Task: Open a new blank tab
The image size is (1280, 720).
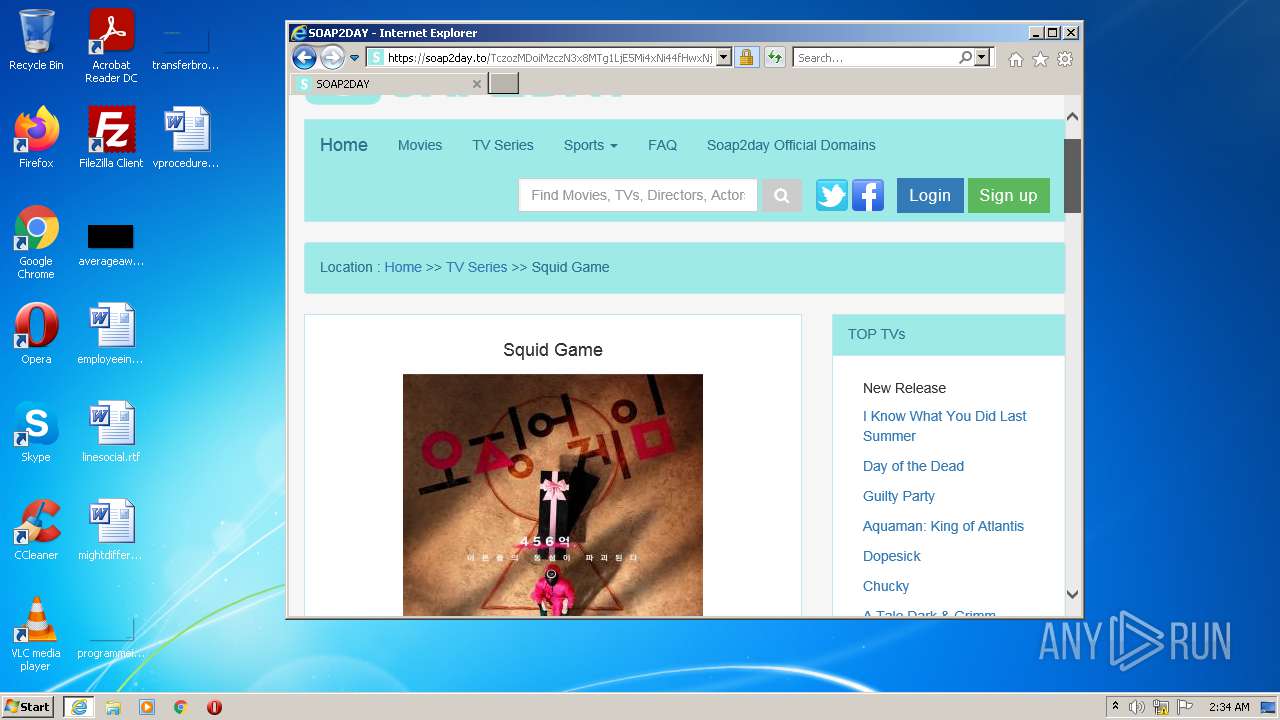Action: pos(504,83)
